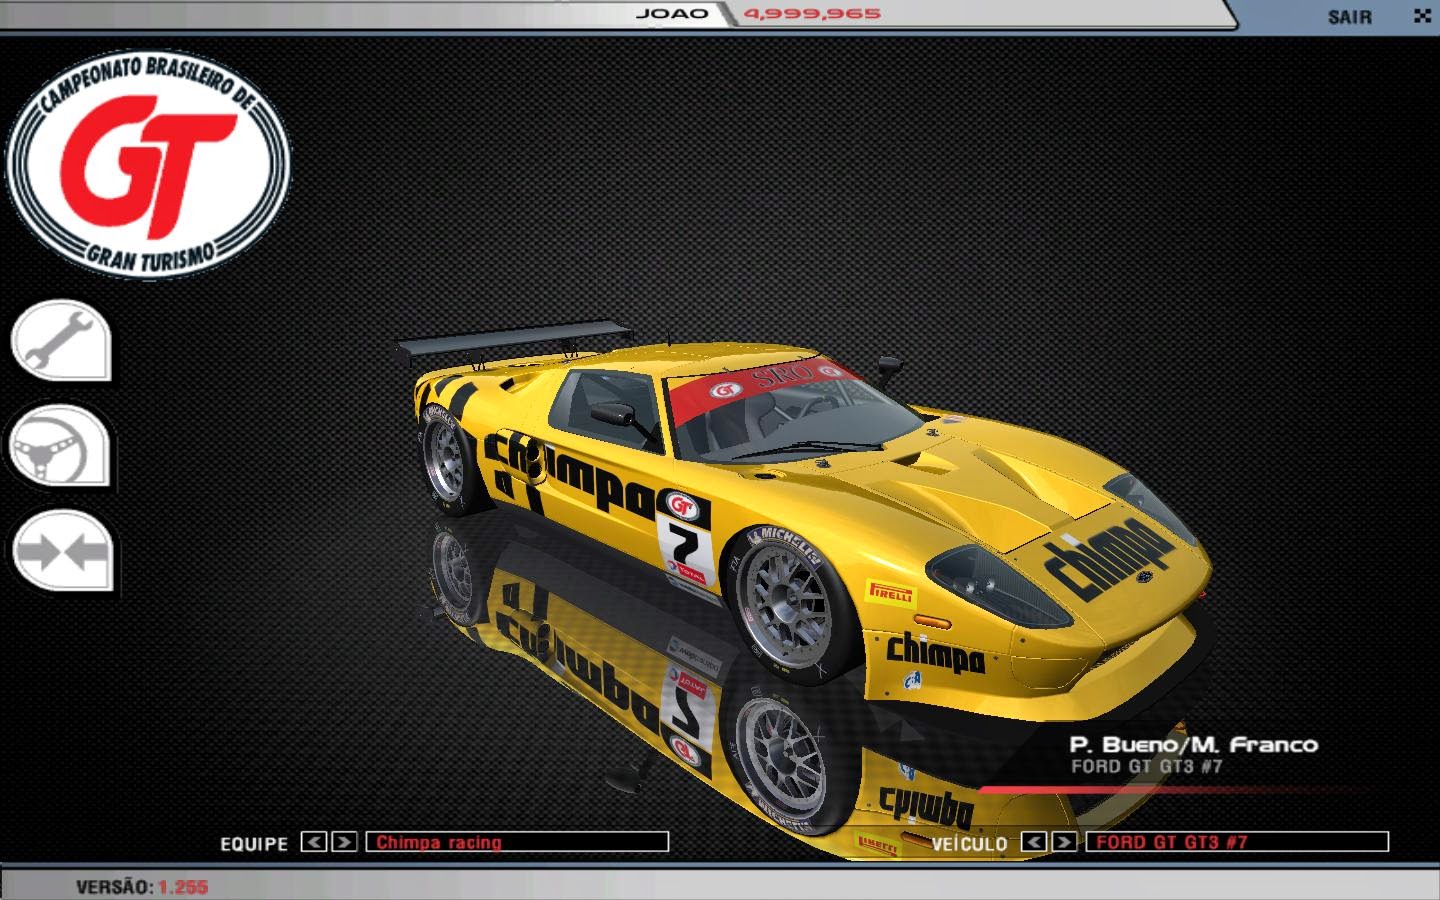Click the JOAO player name
Screen dimensions: 1440x900
tap(672, 14)
